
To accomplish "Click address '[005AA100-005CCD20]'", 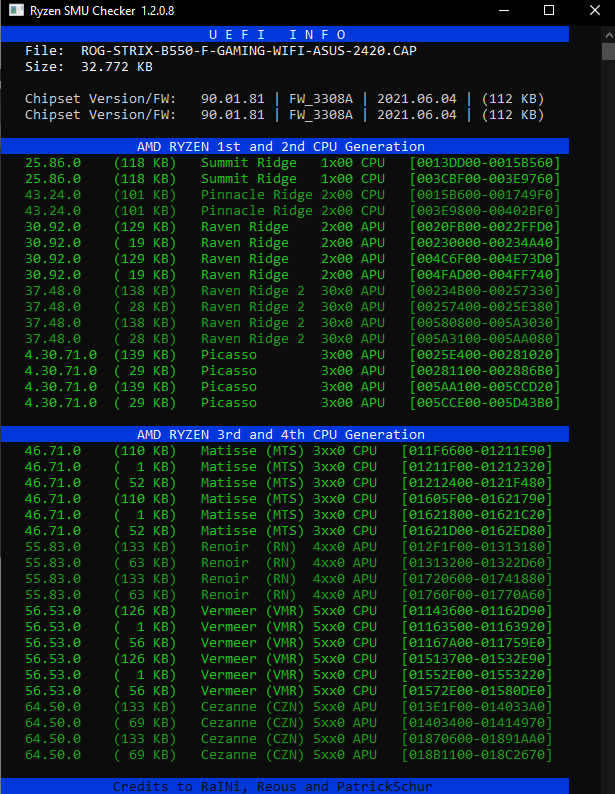I will (x=485, y=387).
